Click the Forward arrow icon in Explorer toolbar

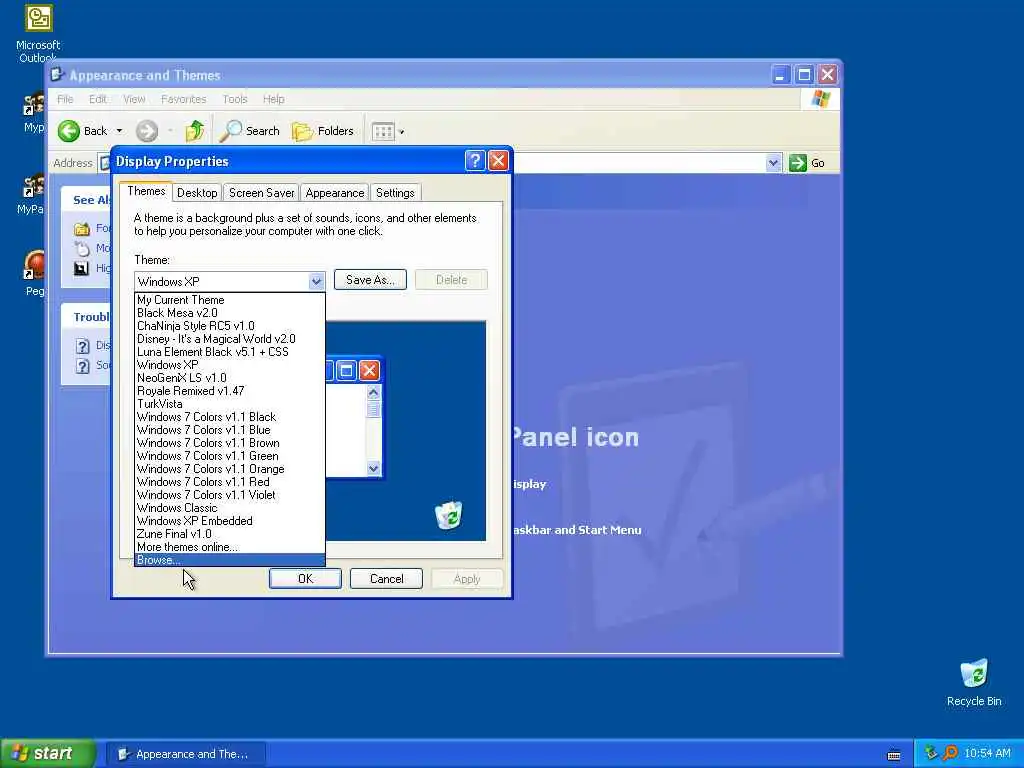[147, 131]
